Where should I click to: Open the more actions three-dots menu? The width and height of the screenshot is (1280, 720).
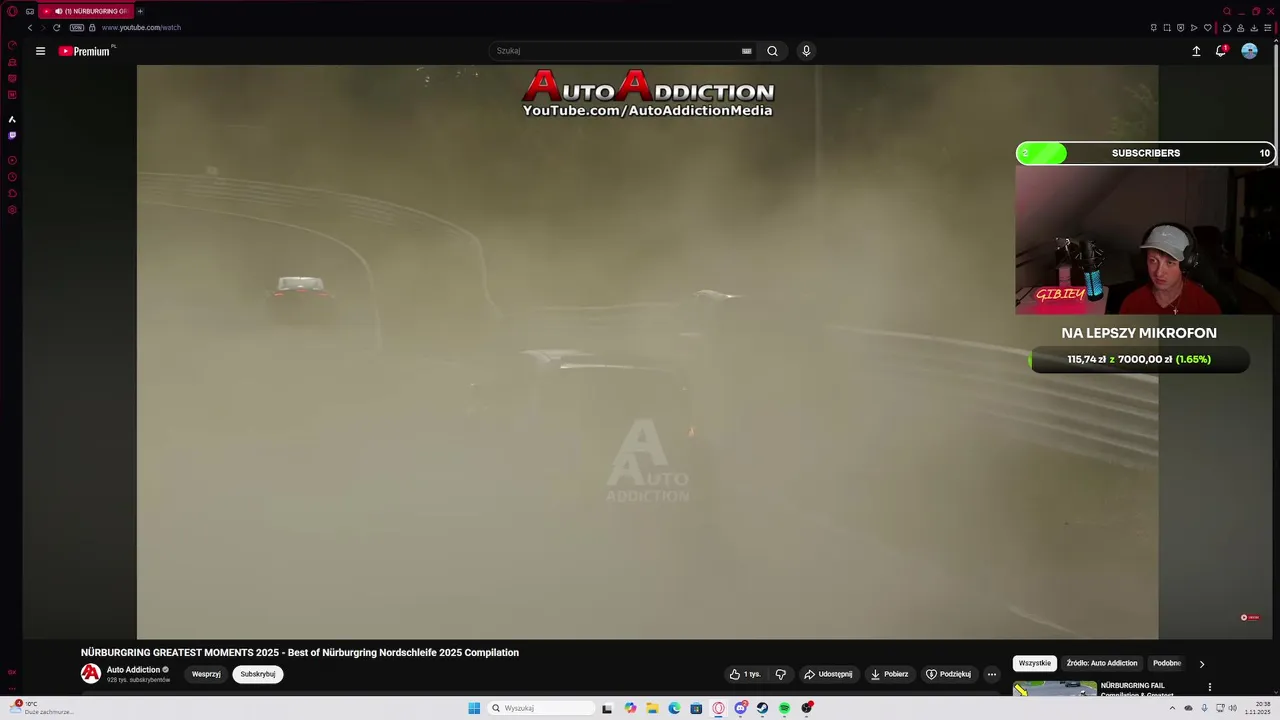tap(992, 674)
